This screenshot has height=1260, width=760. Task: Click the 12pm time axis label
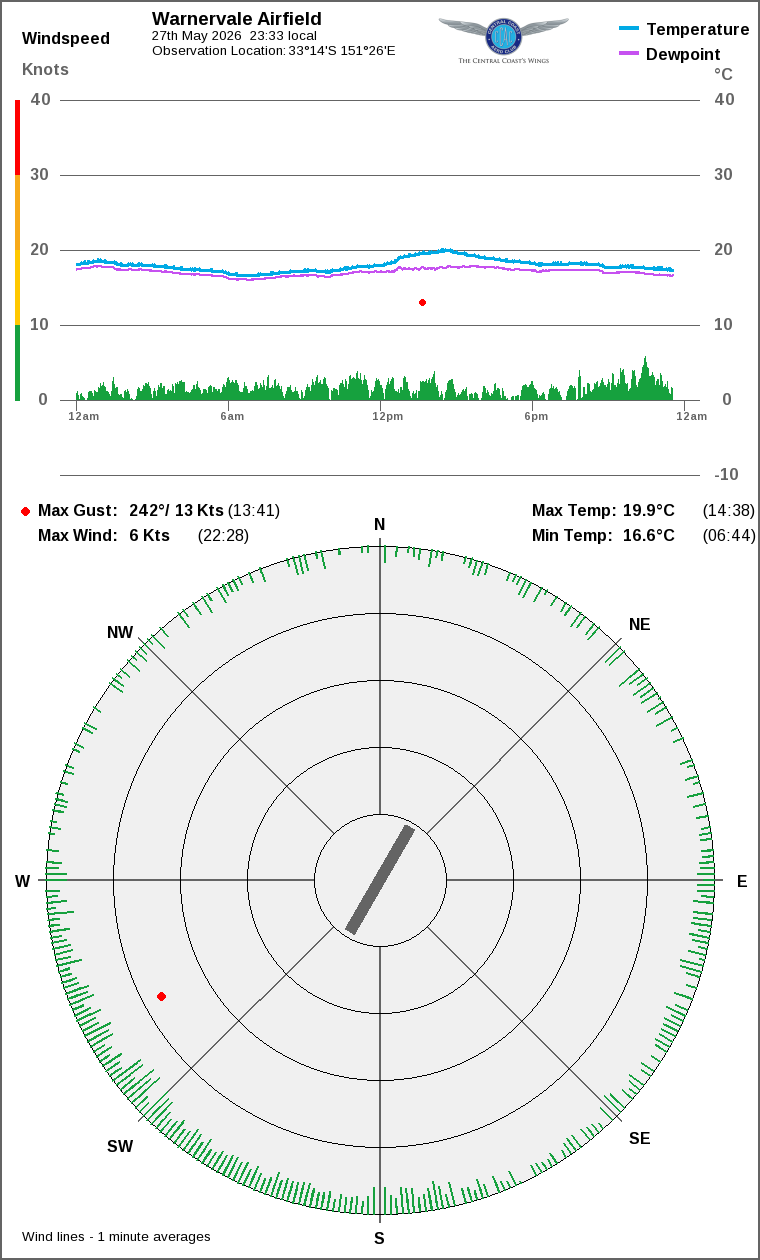(x=387, y=416)
